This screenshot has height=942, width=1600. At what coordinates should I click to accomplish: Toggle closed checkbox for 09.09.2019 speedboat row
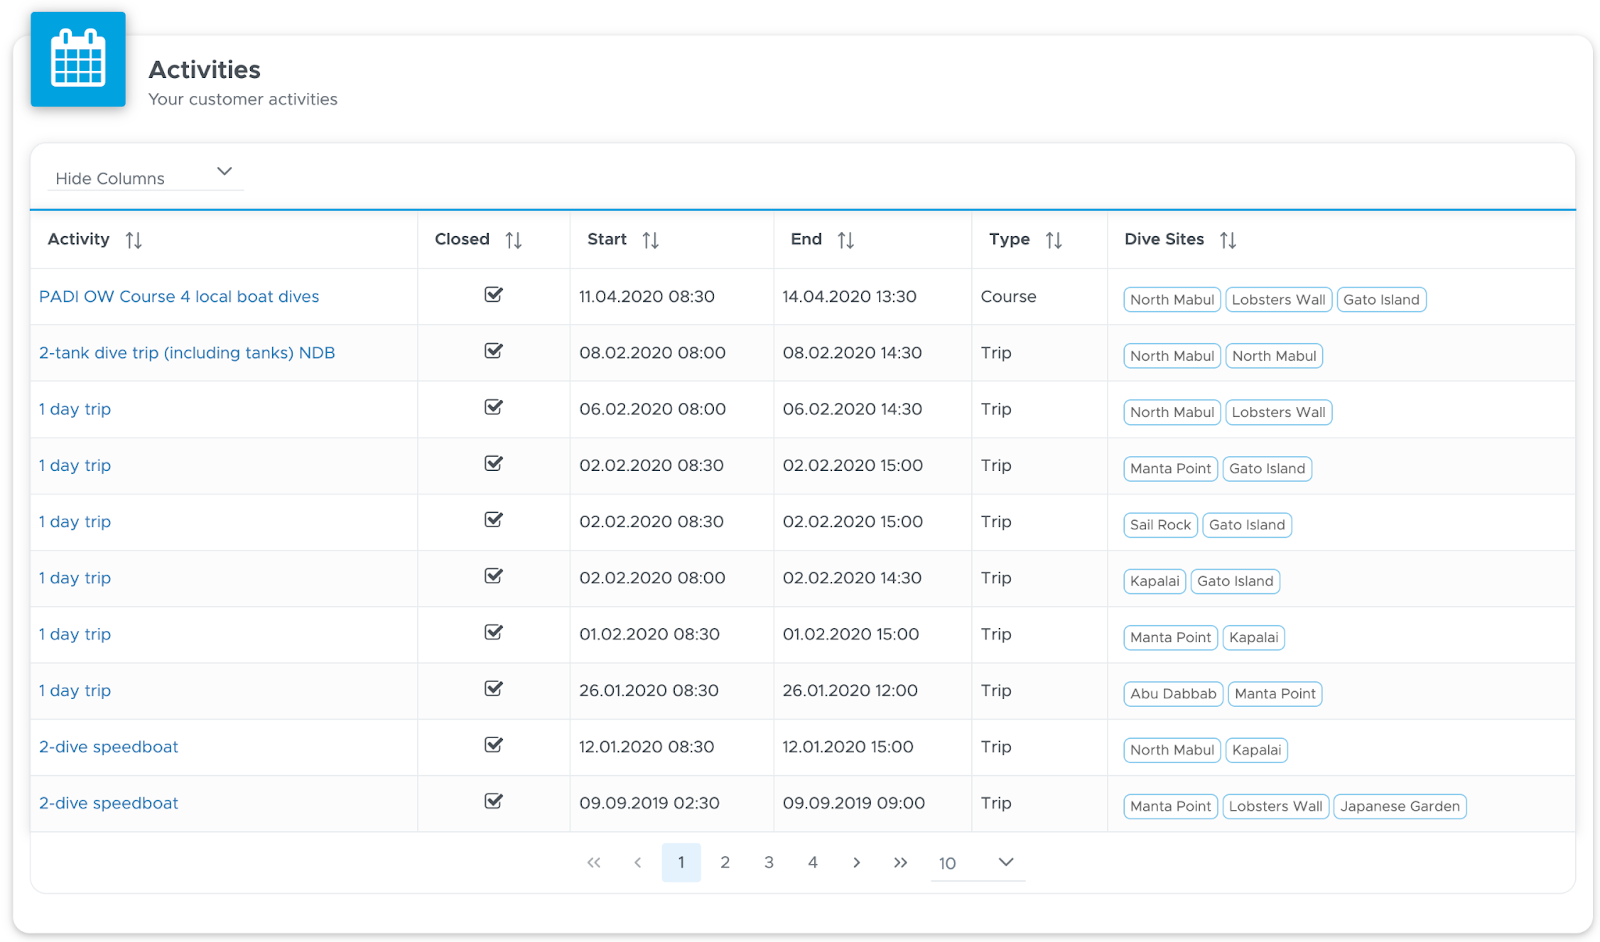point(494,801)
